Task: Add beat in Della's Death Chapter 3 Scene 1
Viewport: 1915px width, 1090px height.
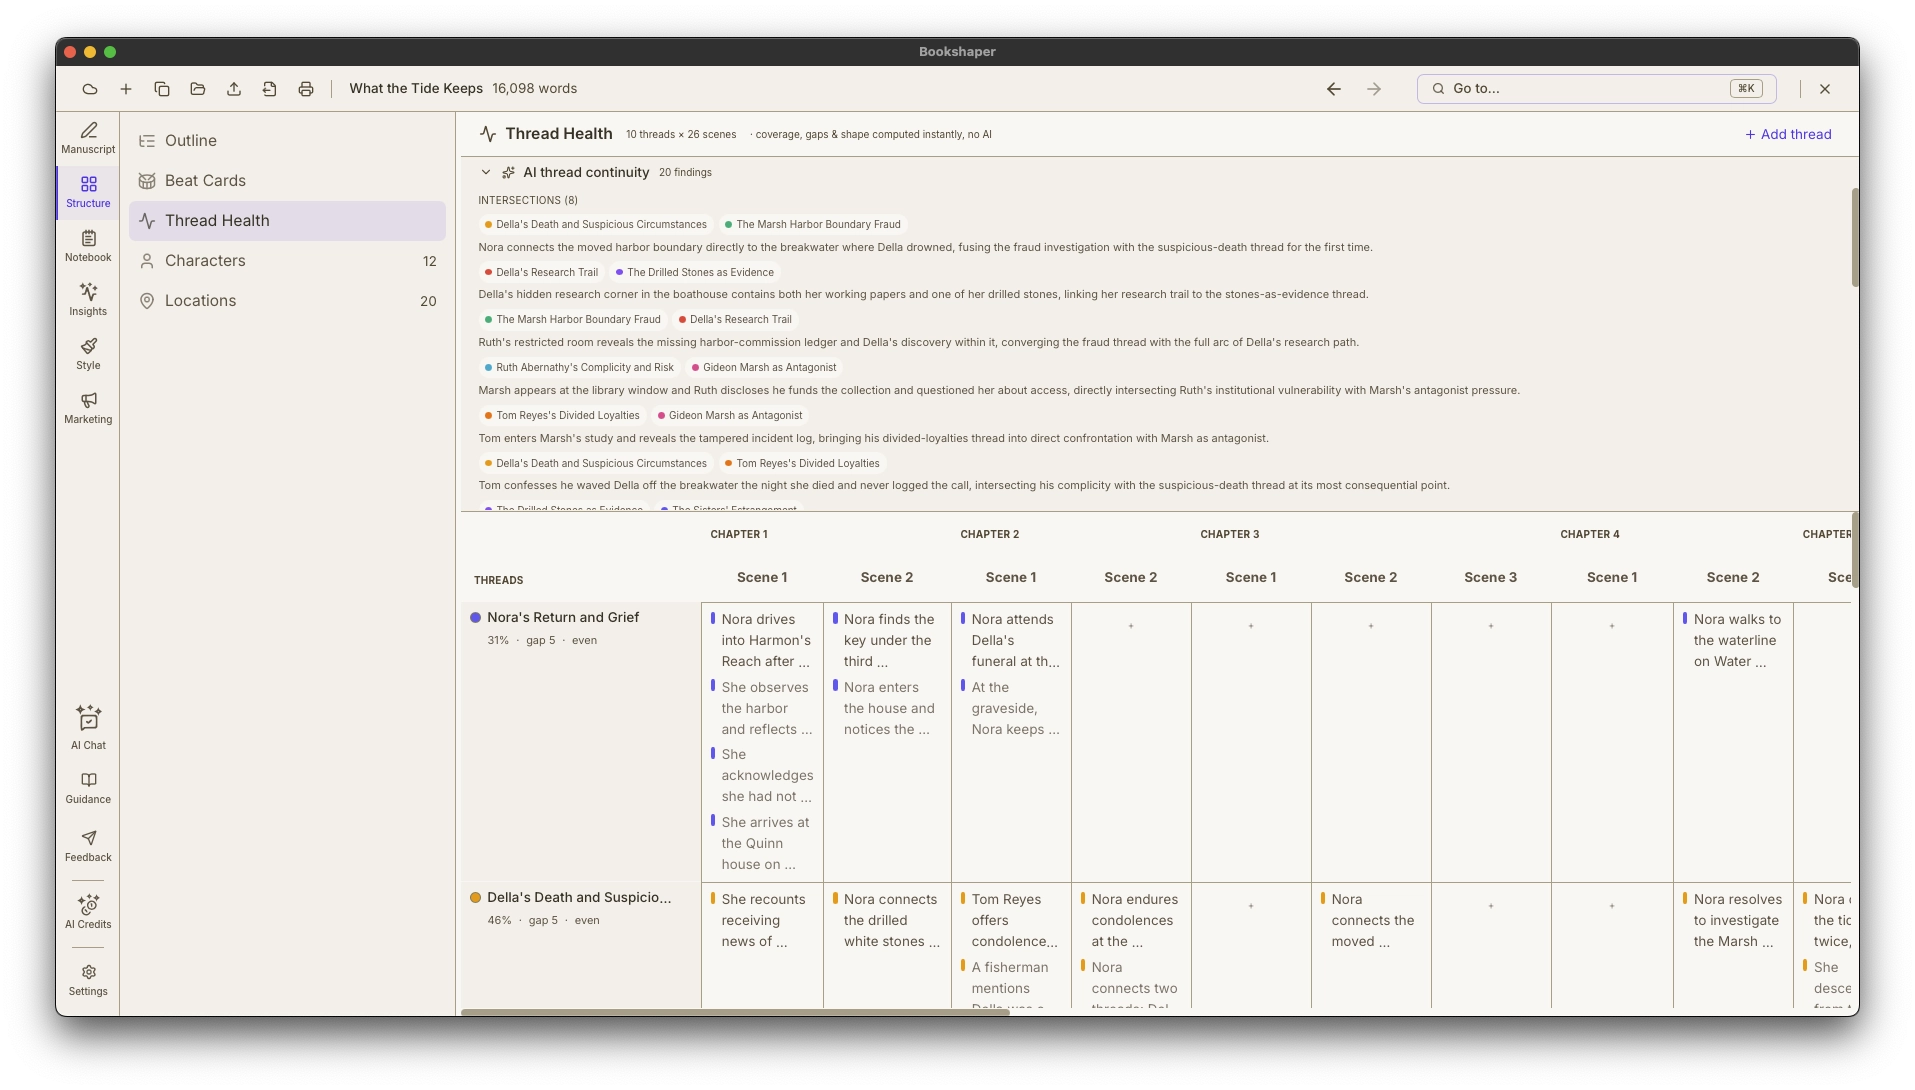Action: [1251, 906]
